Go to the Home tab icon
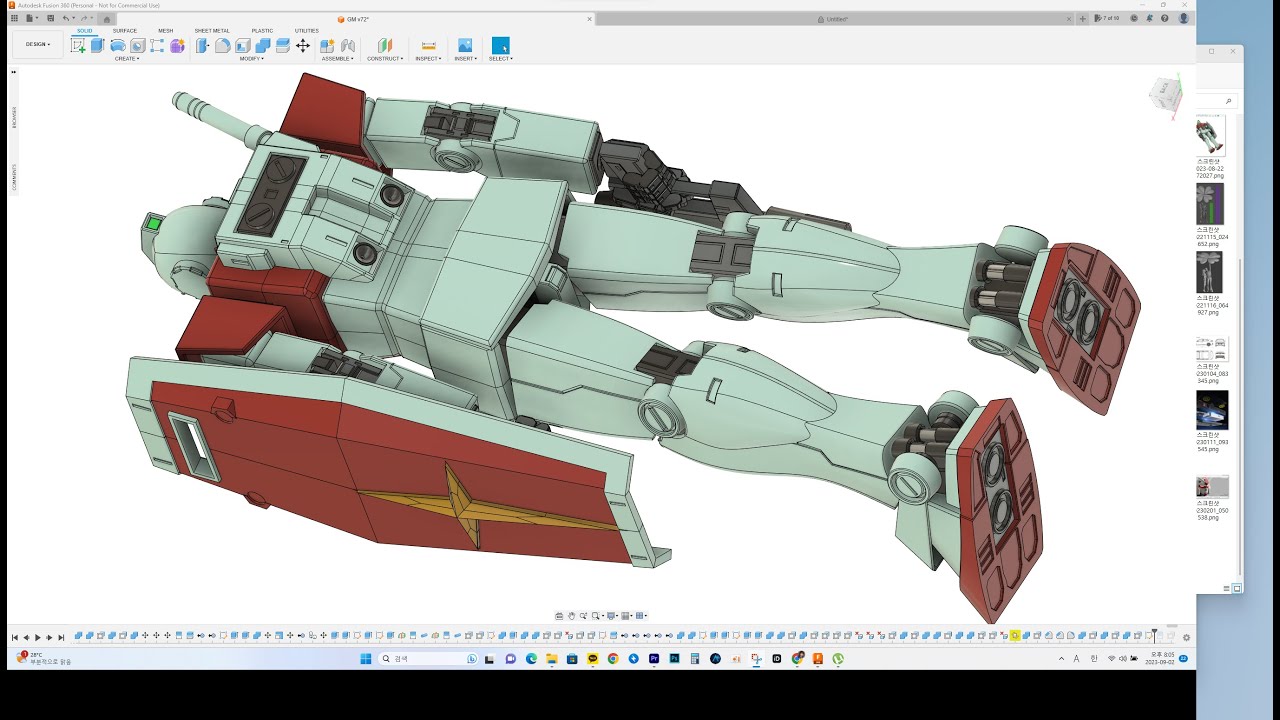 pos(107,19)
